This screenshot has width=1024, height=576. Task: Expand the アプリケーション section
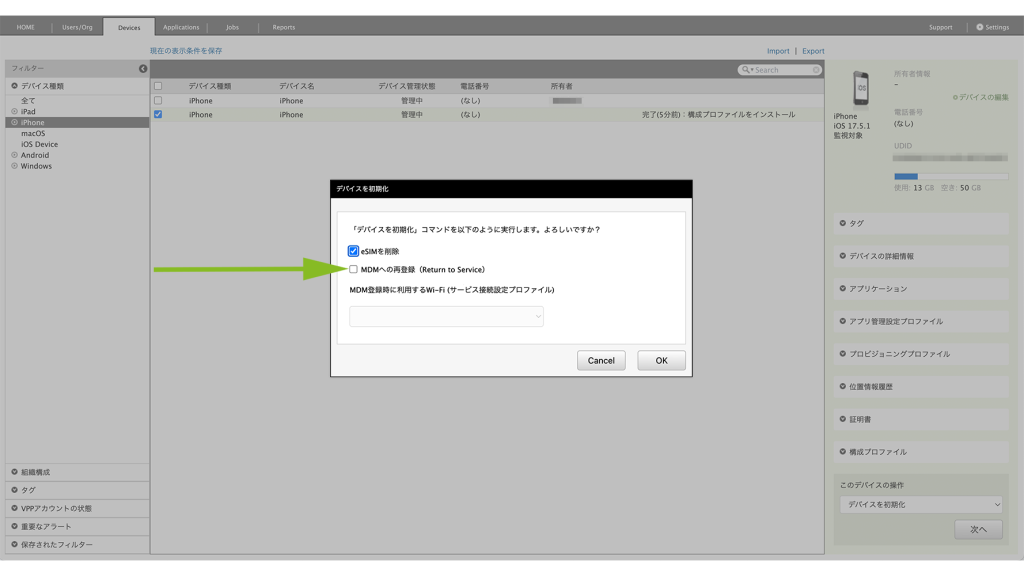tap(921, 289)
